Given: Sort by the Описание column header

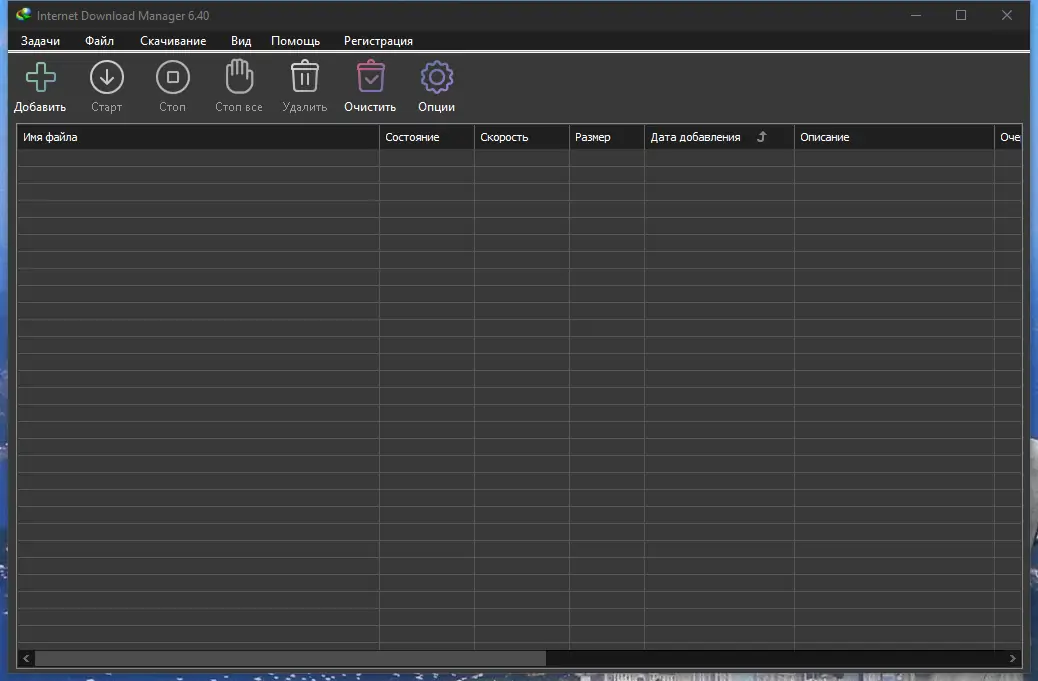Looking at the screenshot, I should (894, 137).
